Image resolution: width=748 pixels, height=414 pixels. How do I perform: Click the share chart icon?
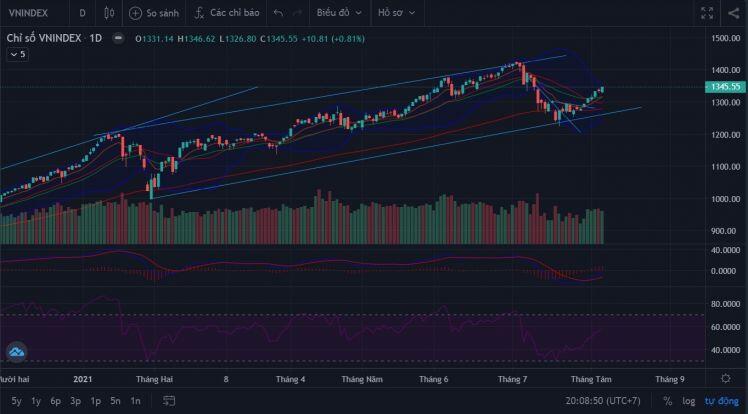click(x=734, y=13)
